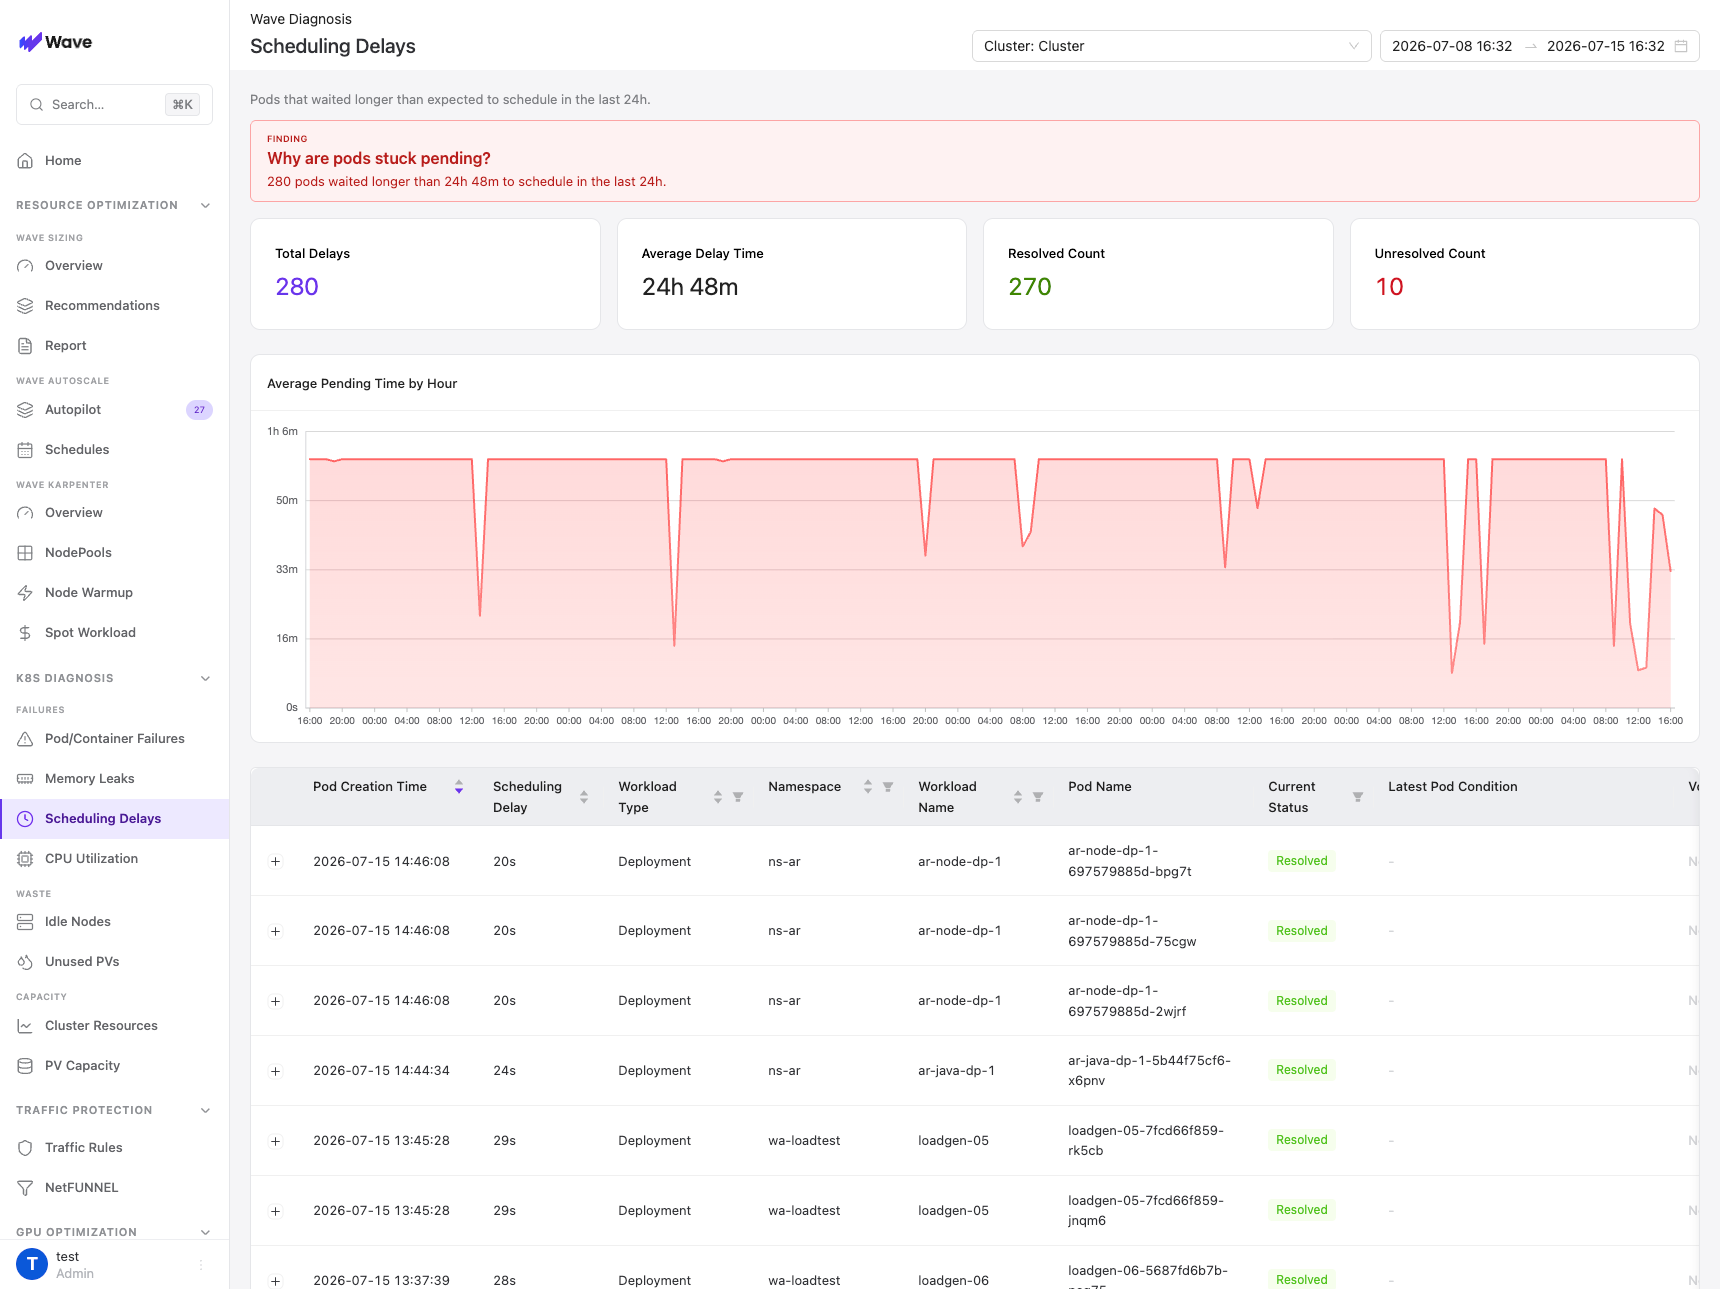Image resolution: width=1720 pixels, height=1289 pixels.
Task: Open Karpenter Overview gauge icon
Action: 25,513
